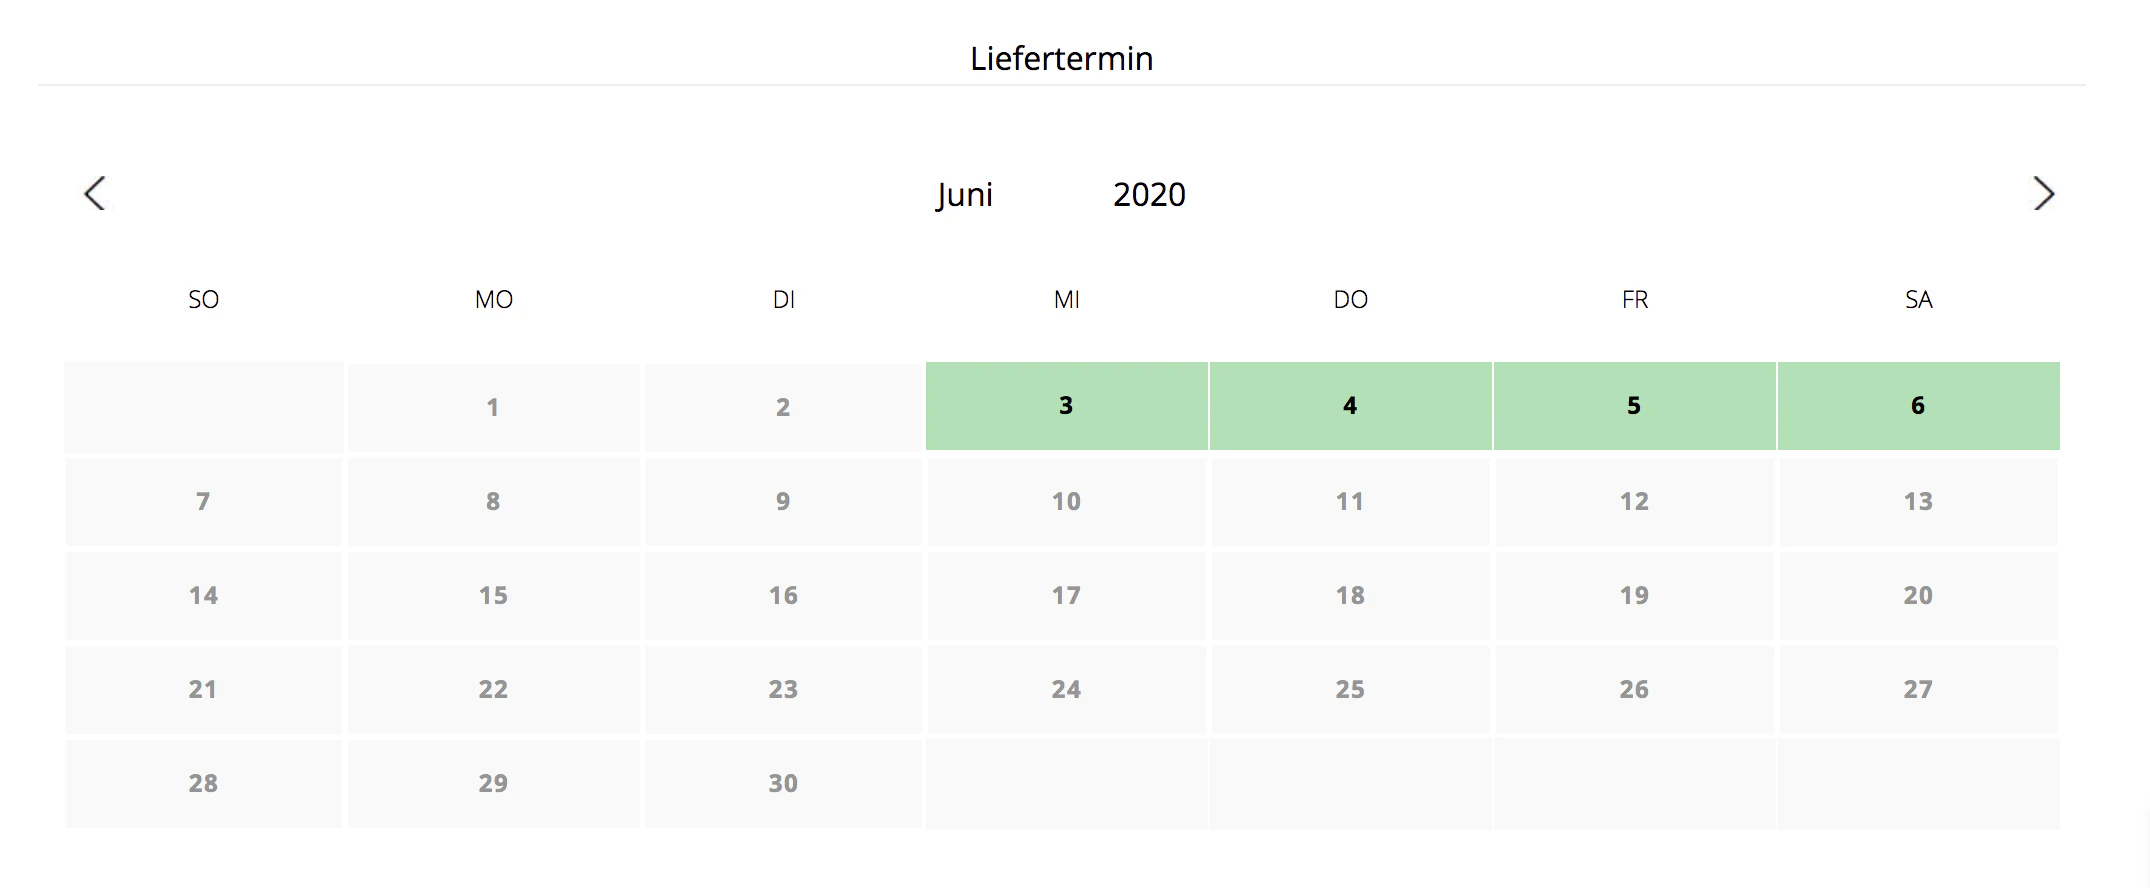
Task: Click the Liefertermin heading
Action: click(1061, 58)
